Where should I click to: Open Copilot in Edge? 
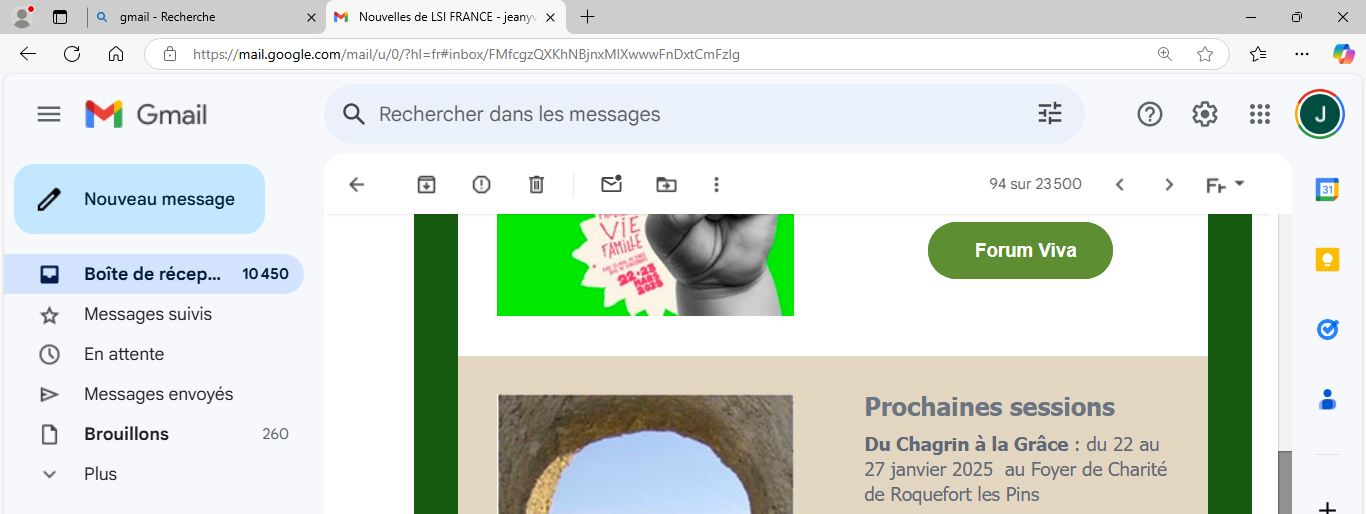click(x=1343, y=54)
